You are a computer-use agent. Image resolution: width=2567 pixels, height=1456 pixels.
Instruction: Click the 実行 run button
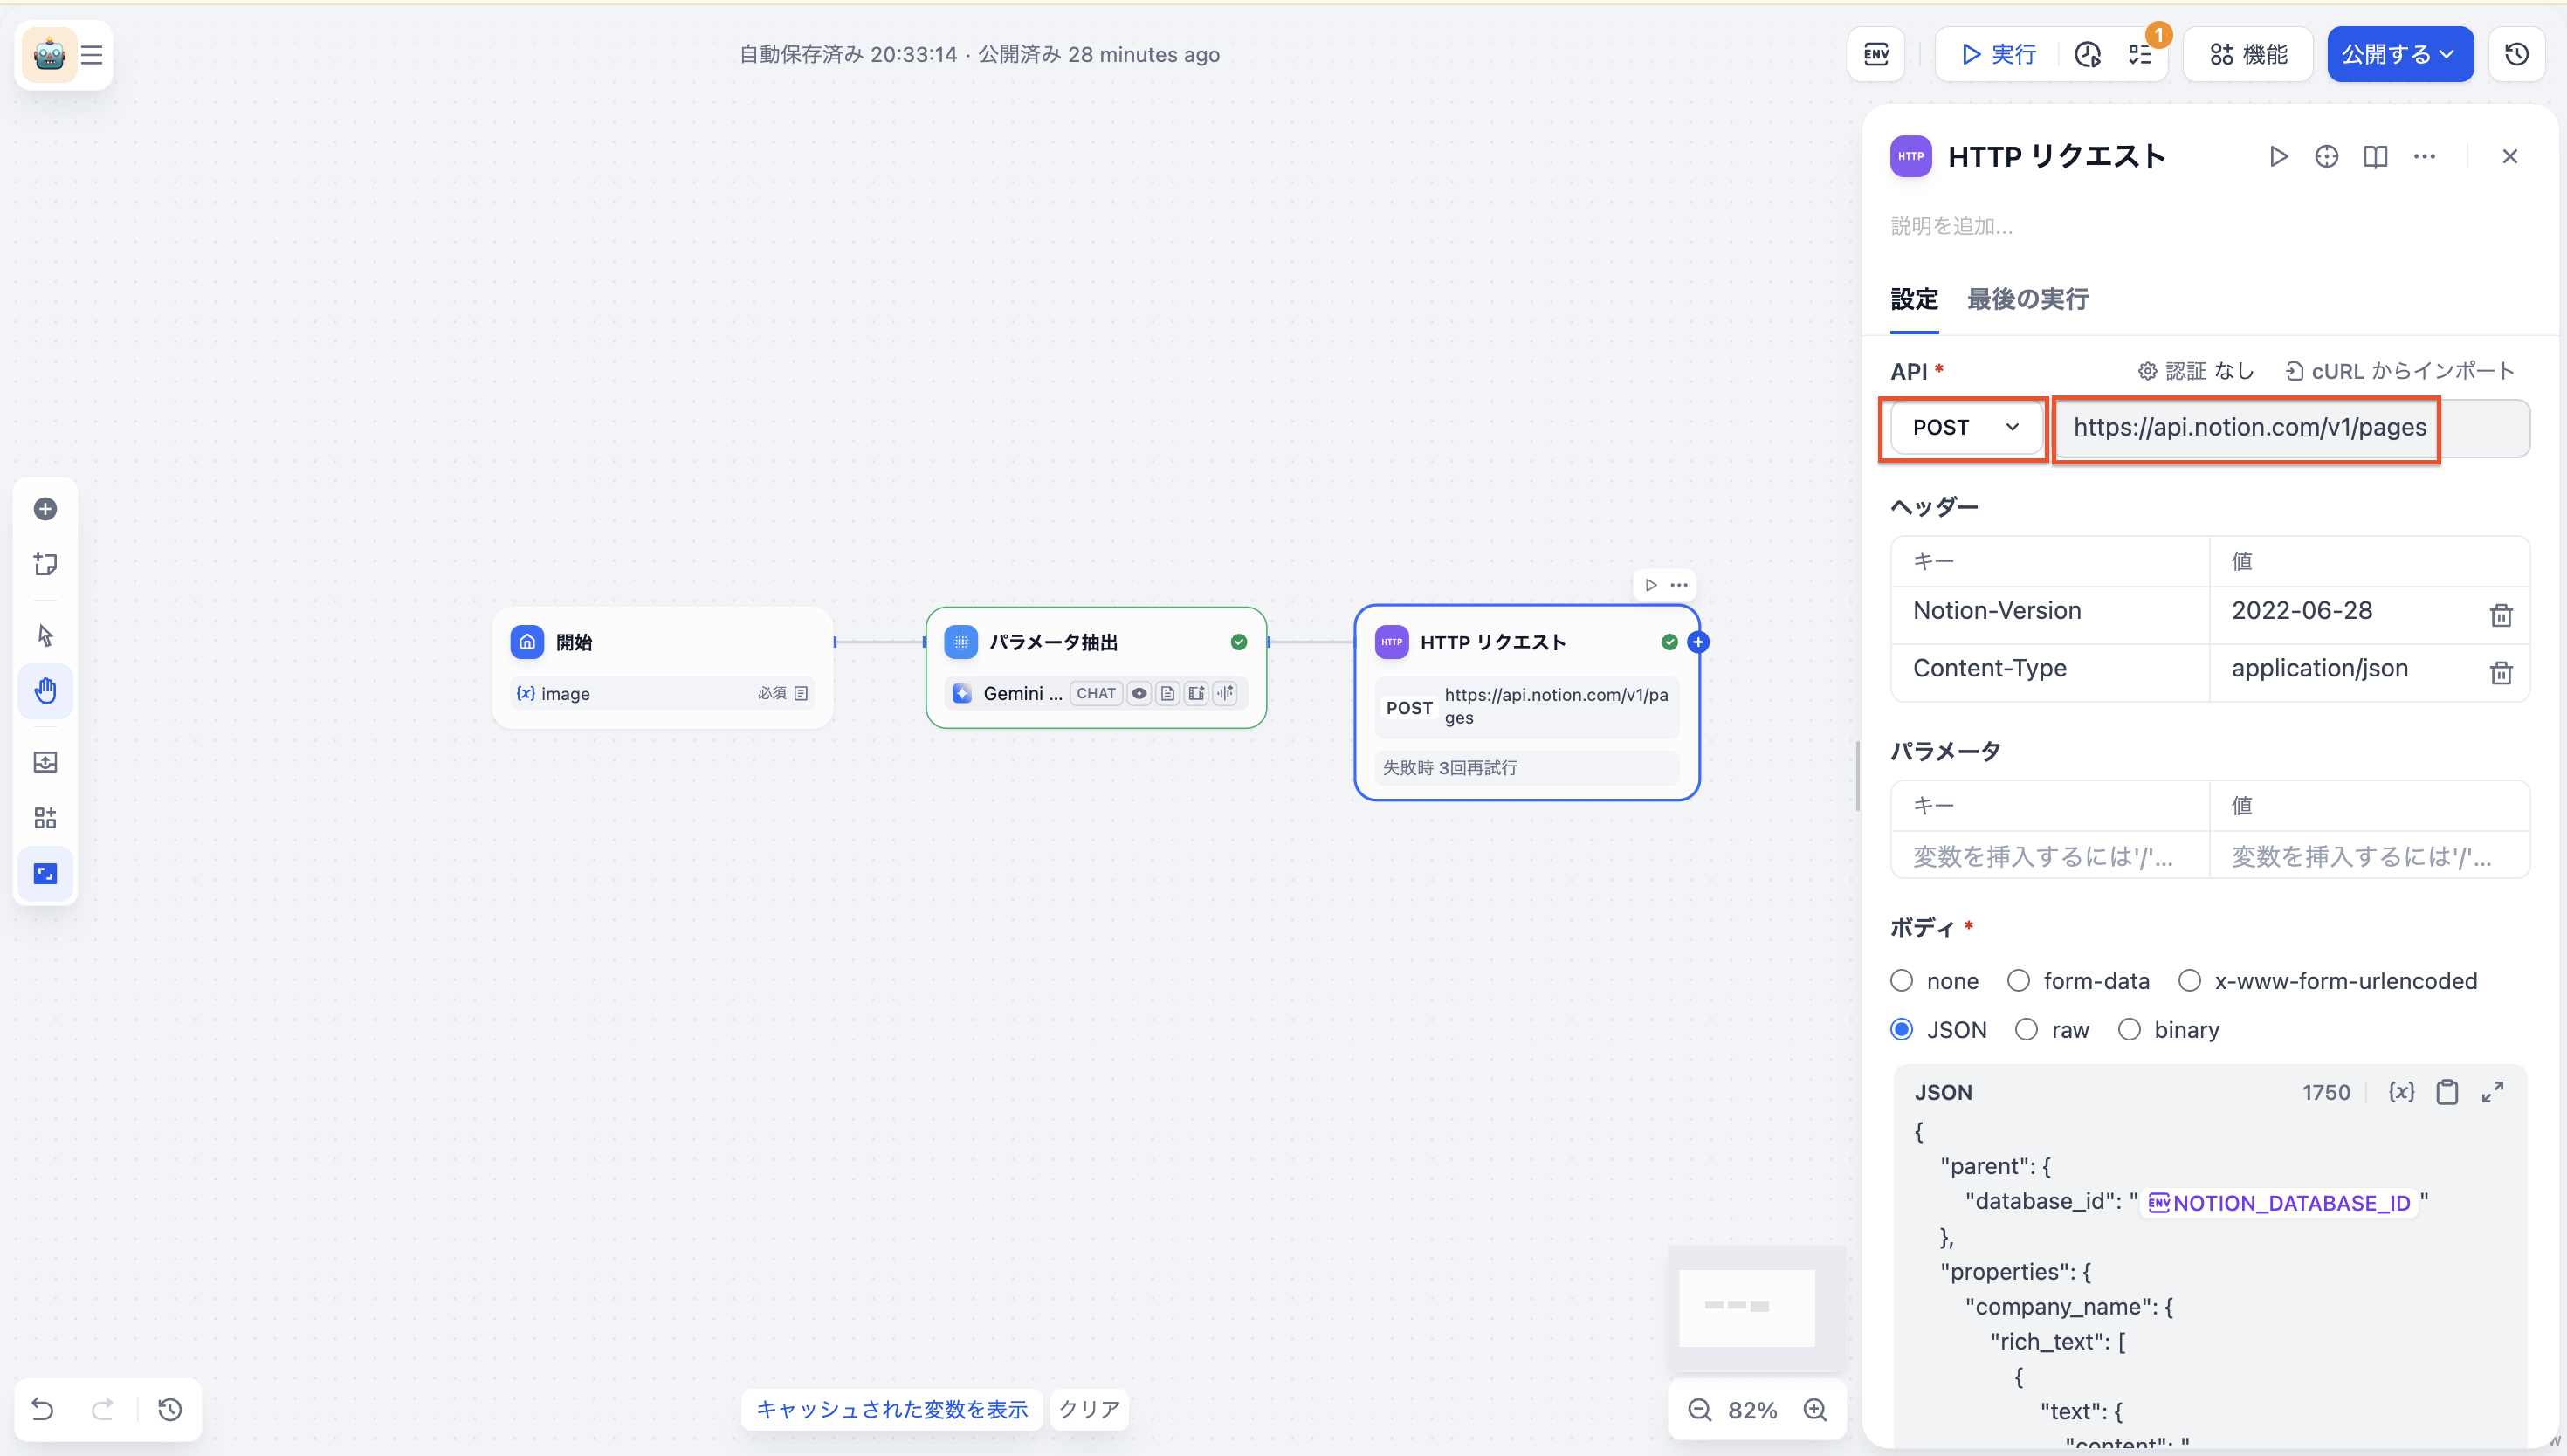1997,54
